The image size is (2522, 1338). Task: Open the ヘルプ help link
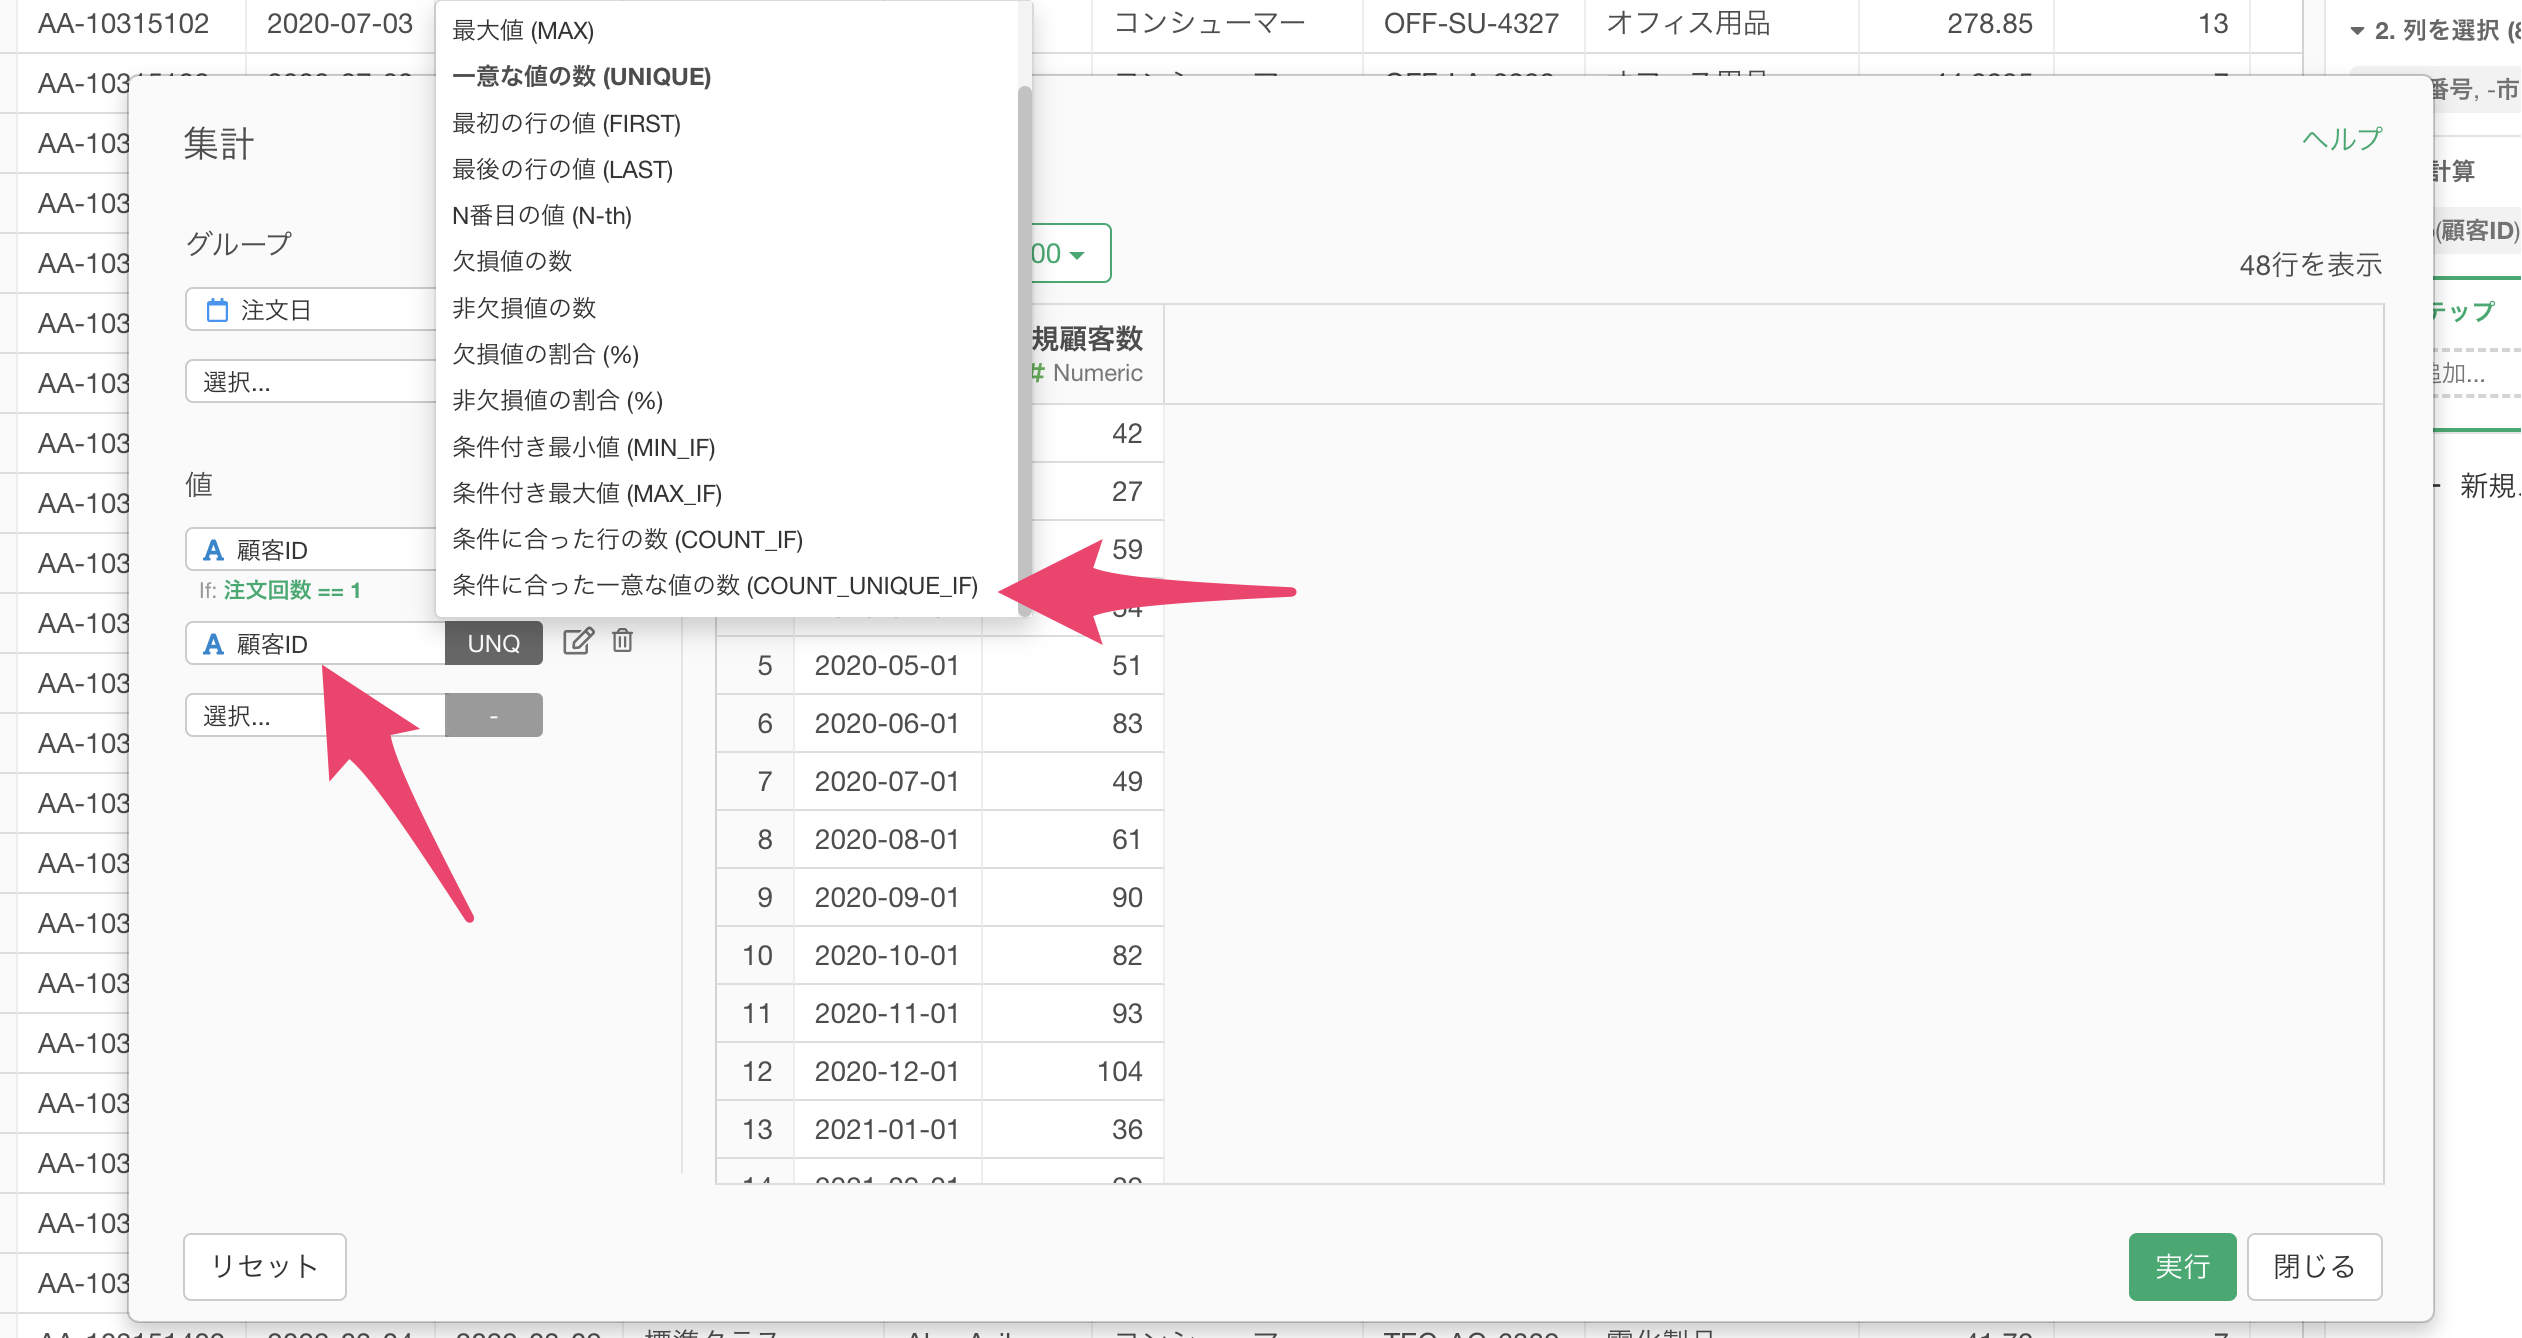pos(2342,139)
